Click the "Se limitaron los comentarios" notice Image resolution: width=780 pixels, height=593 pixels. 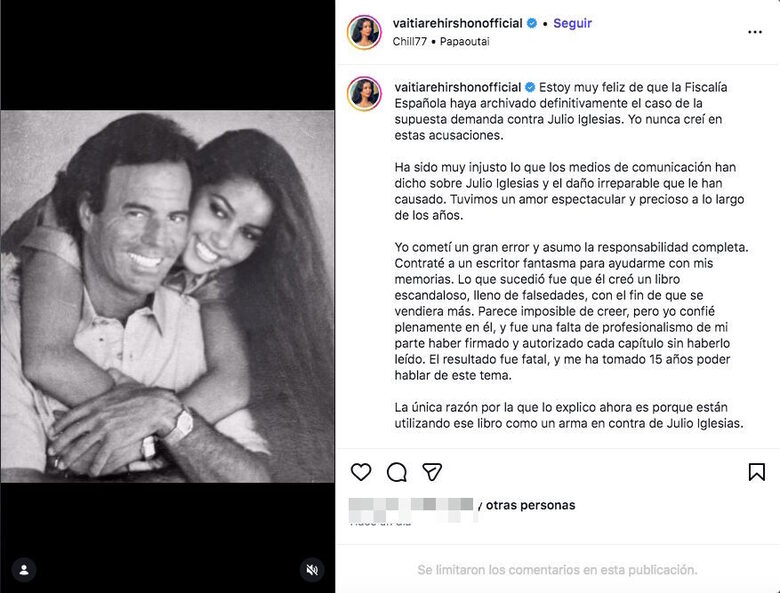[557, 570]
